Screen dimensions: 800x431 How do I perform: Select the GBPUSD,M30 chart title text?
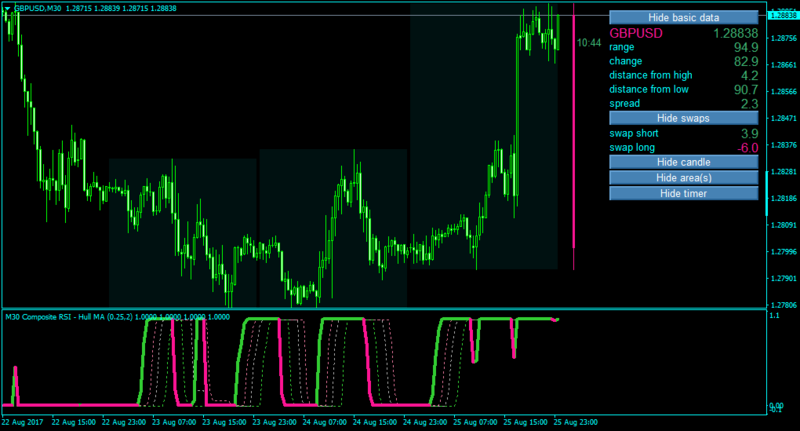pos(38,8)
